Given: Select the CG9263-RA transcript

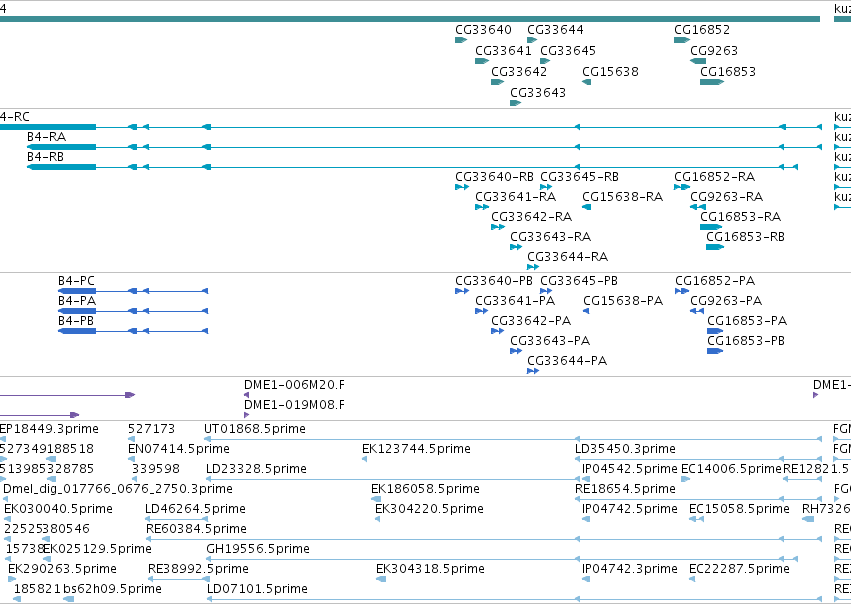Looking at the screenshot, I should [698, 207].
